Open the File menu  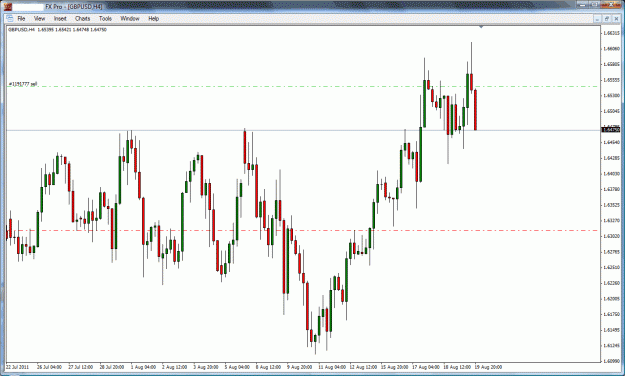point(21,18)
